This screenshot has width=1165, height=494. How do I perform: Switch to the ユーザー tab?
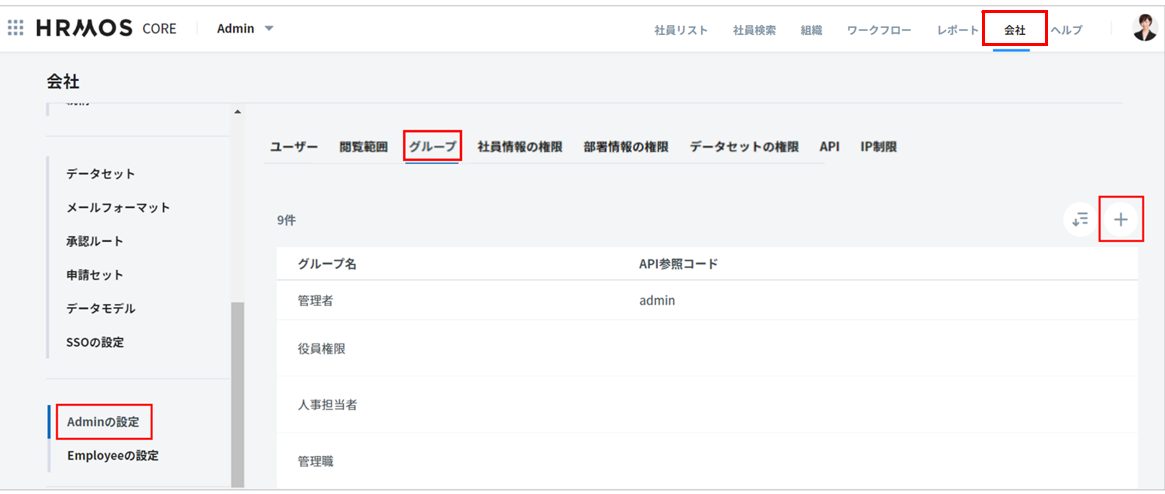294,147
